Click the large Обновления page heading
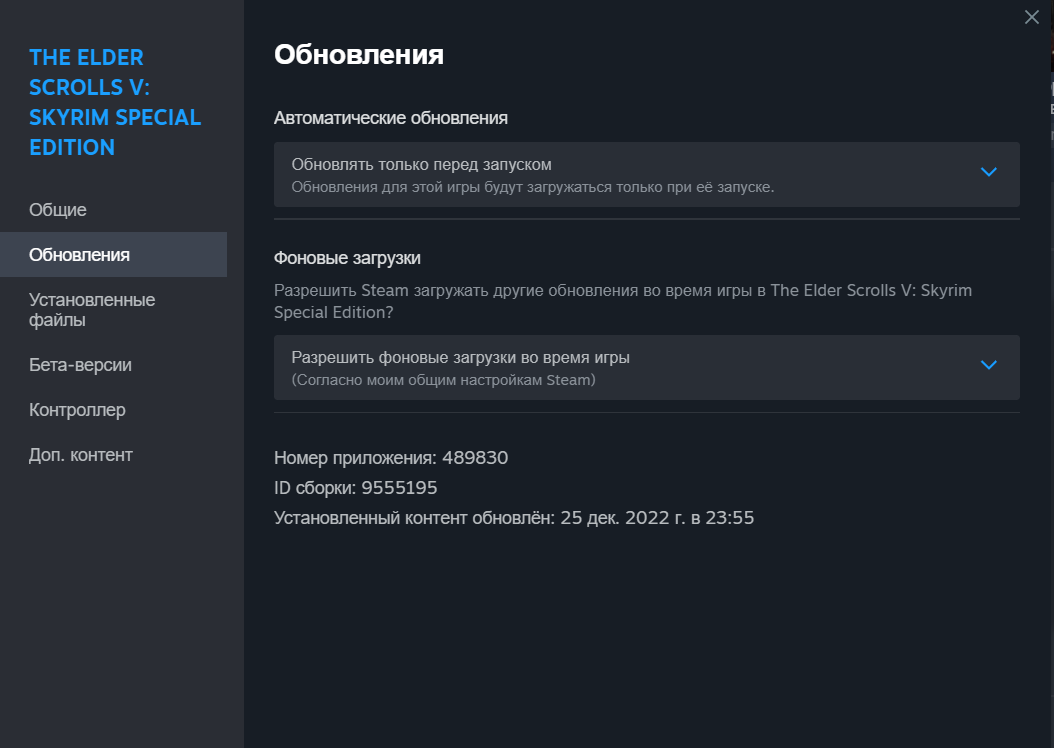The width and height of the screenshot is (1054, 748). pyautogui.click(x=359, y=54)
